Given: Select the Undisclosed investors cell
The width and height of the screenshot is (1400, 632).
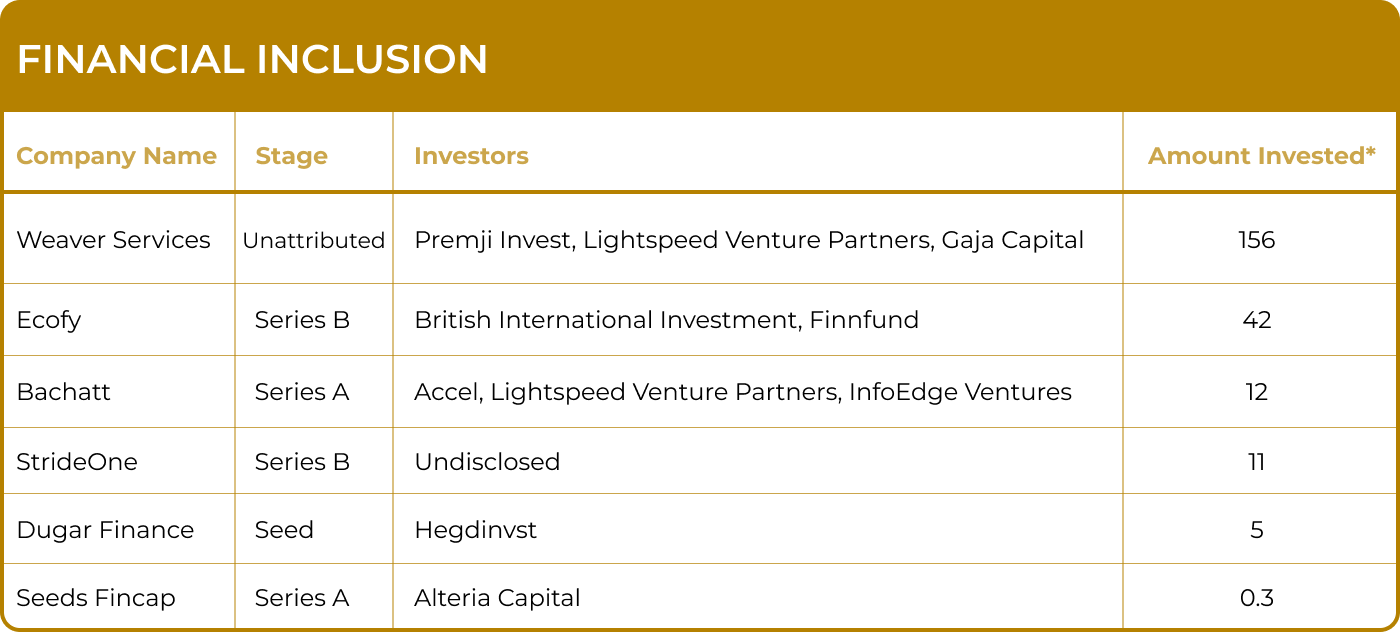Looking at the screenshot, I should click(487, 462).
